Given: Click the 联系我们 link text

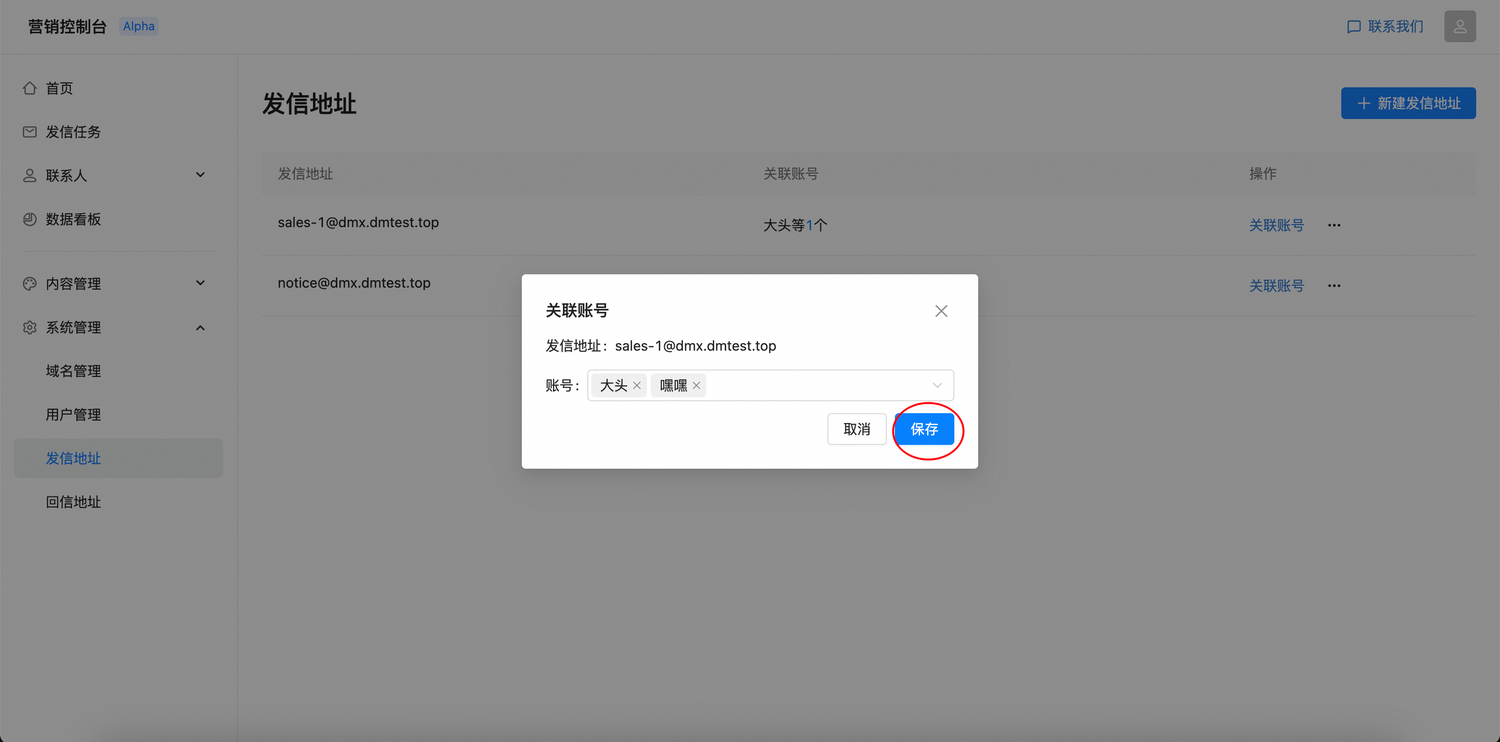Looking at the screenshot, I should coord(1396,27).
